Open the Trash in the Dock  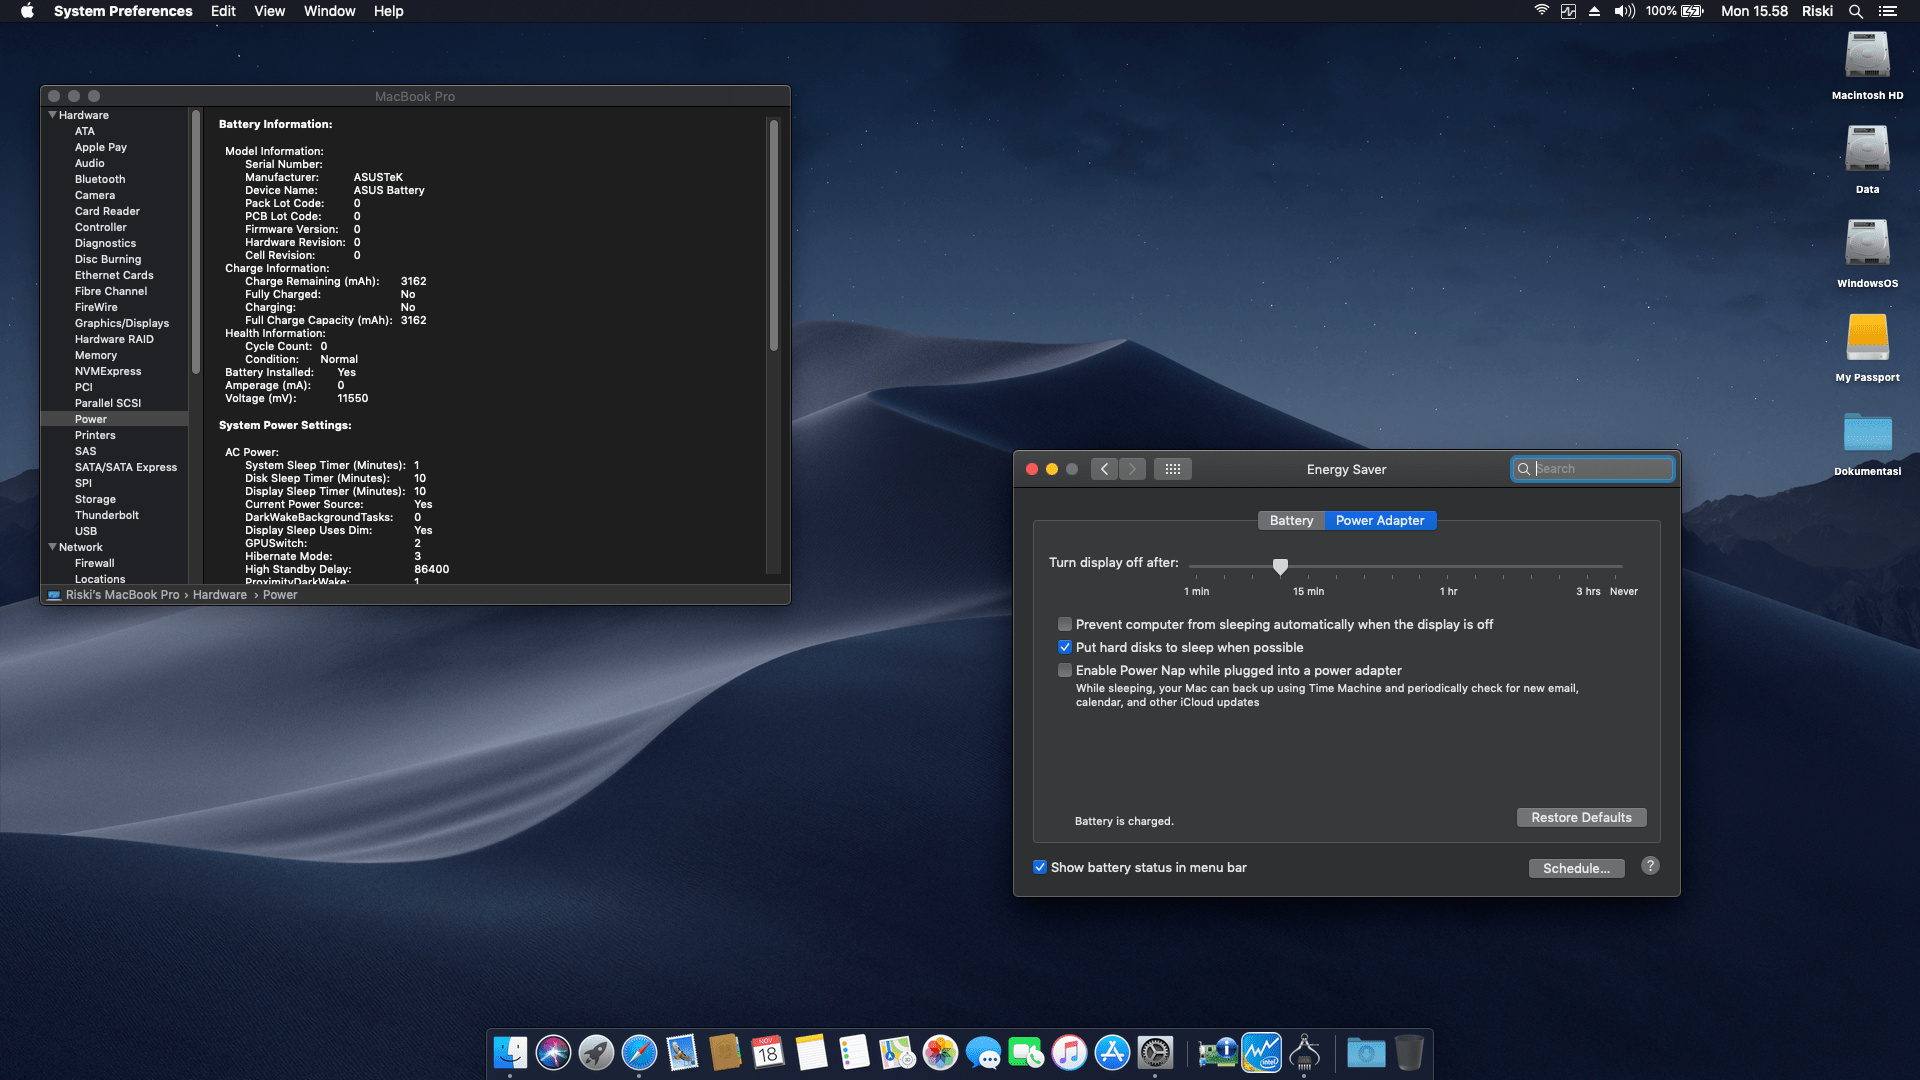[1409, 1052]
